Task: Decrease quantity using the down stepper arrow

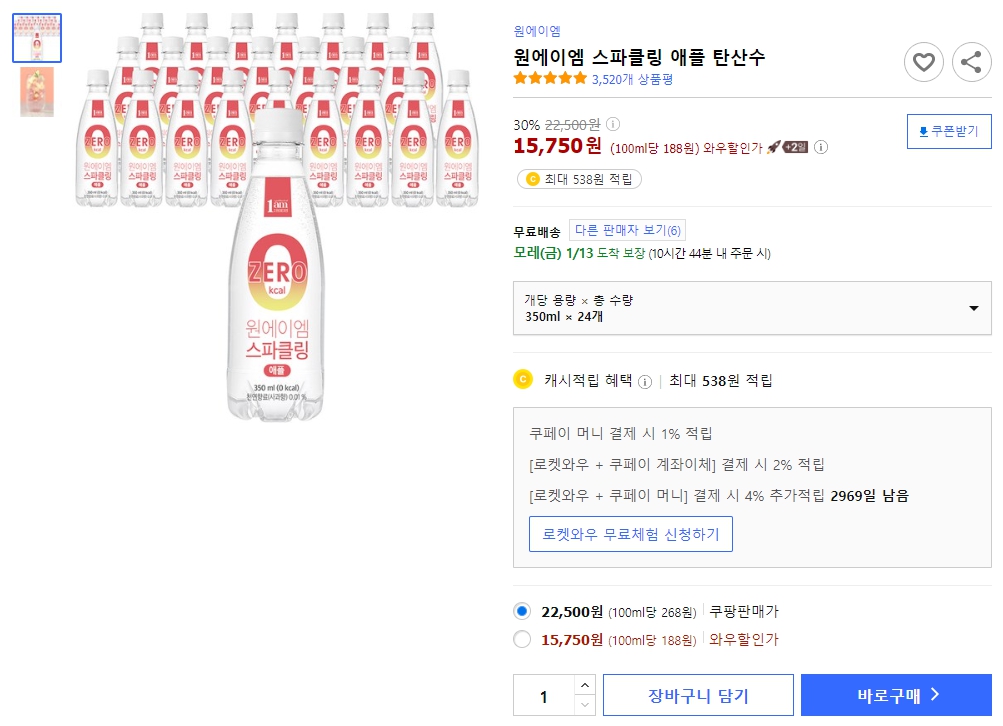Action: pyautogui.click(x=585, y=702)
